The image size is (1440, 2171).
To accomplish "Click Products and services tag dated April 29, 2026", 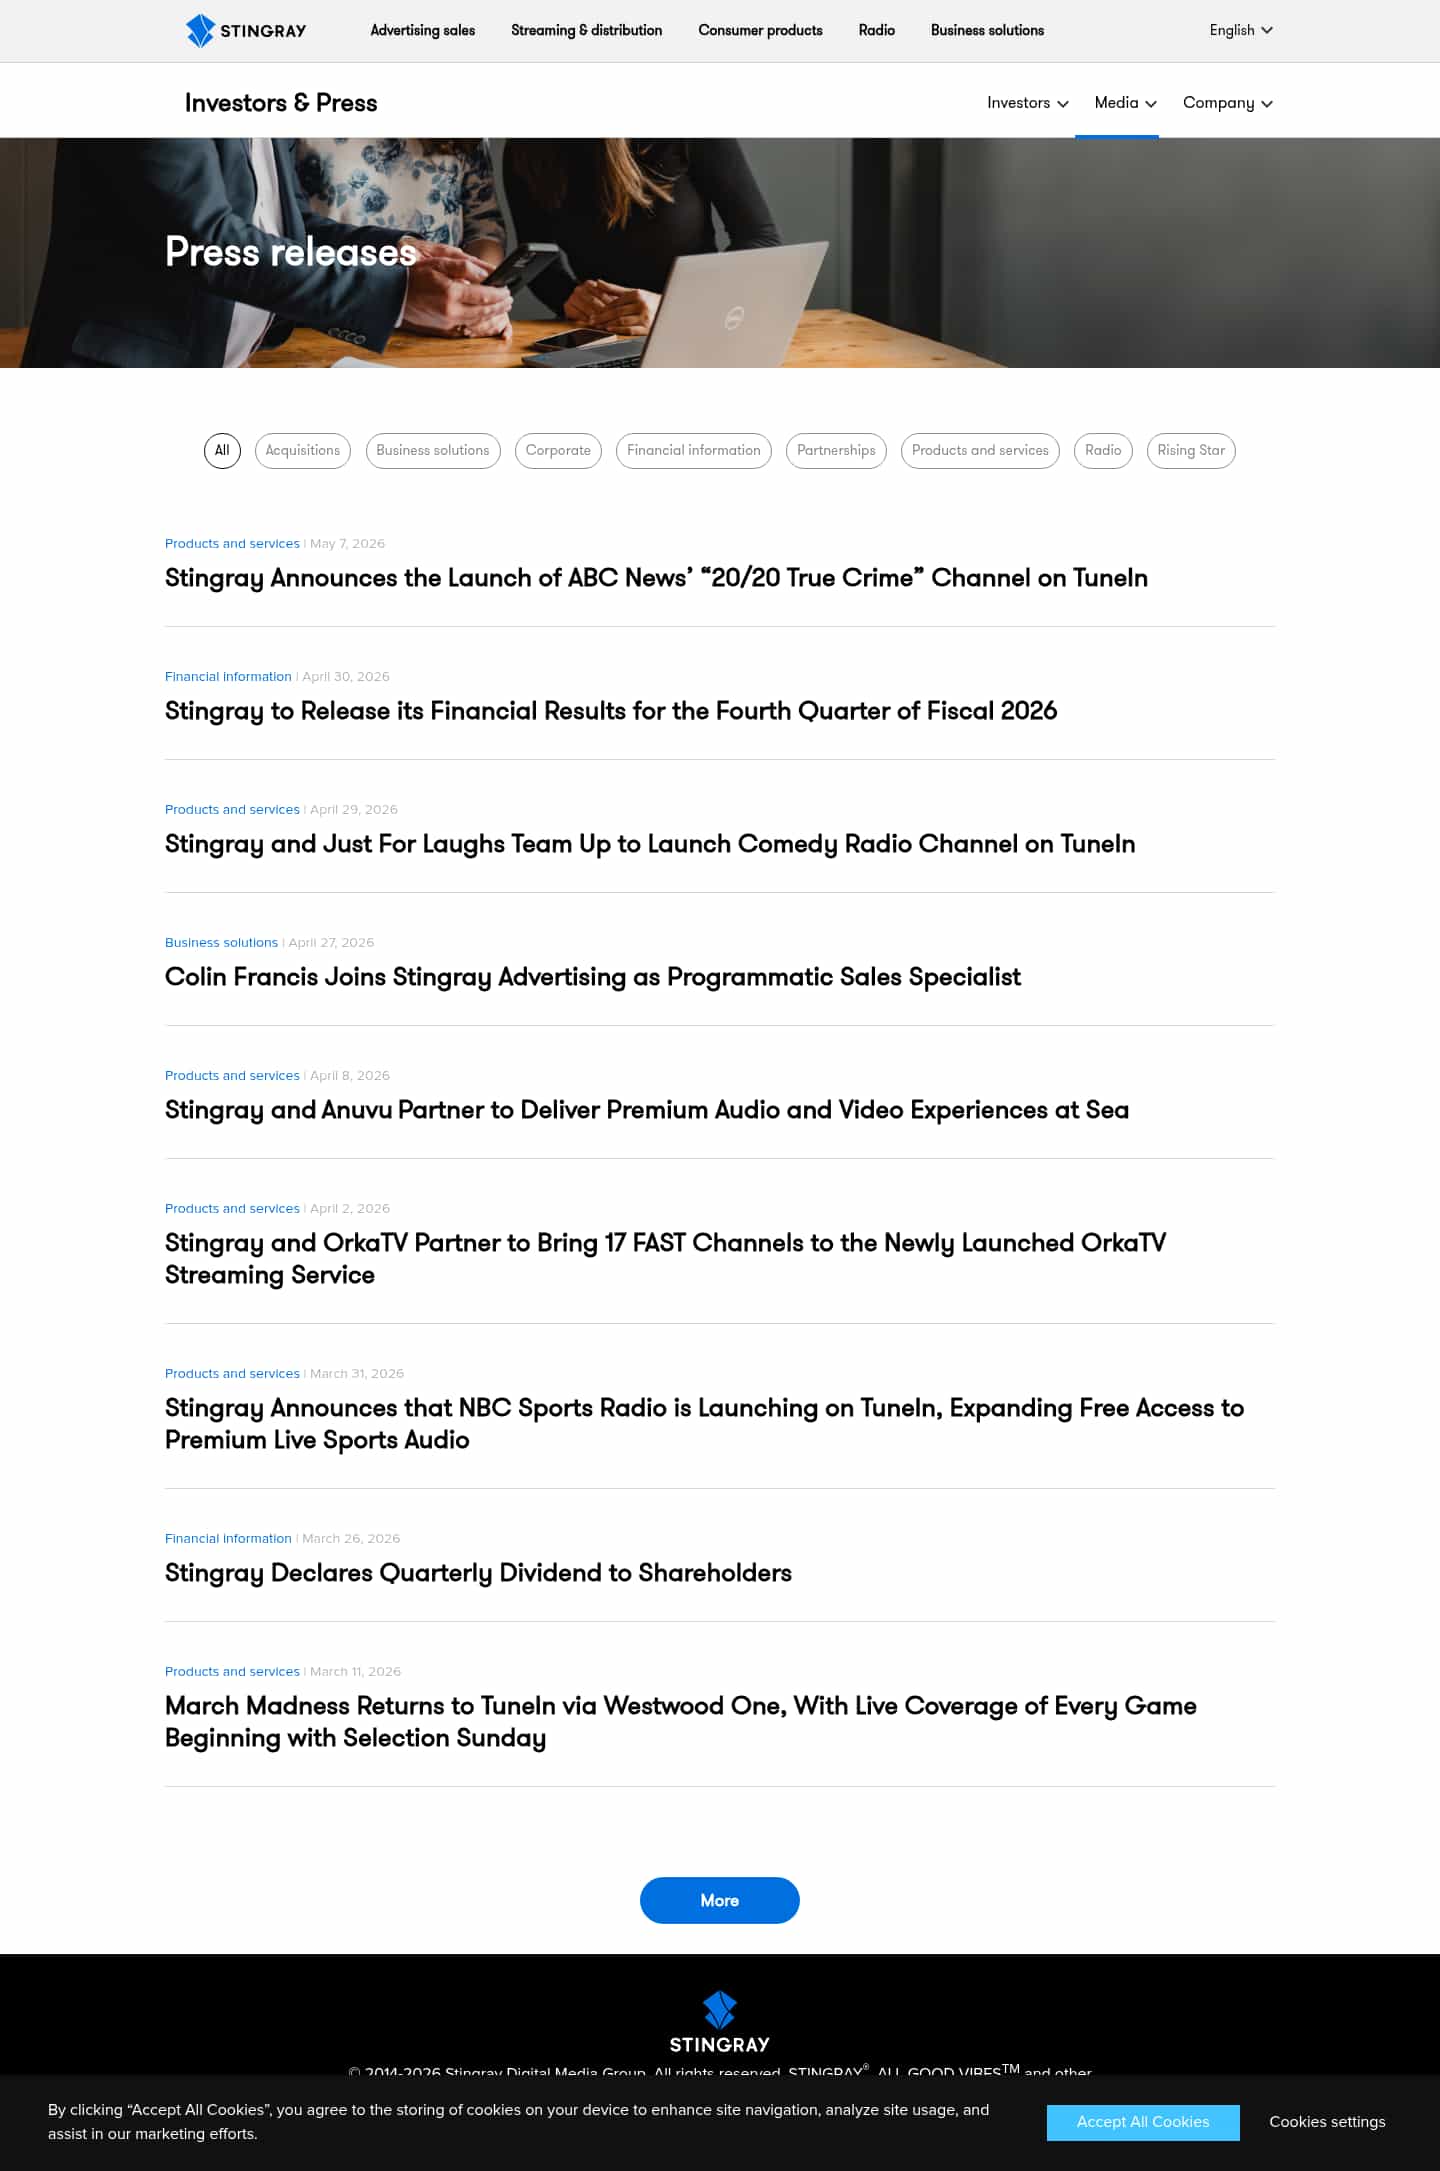I will pyautogui.click(x=232, y=810).
